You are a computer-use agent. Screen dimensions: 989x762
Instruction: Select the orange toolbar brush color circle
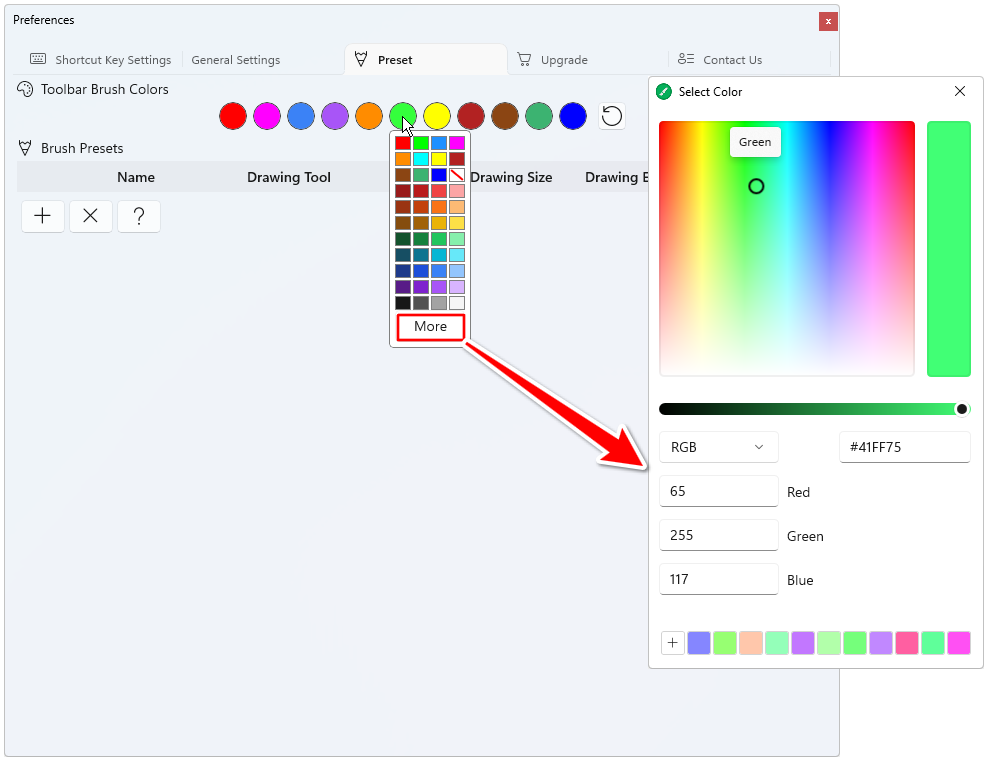coord(369,116)
